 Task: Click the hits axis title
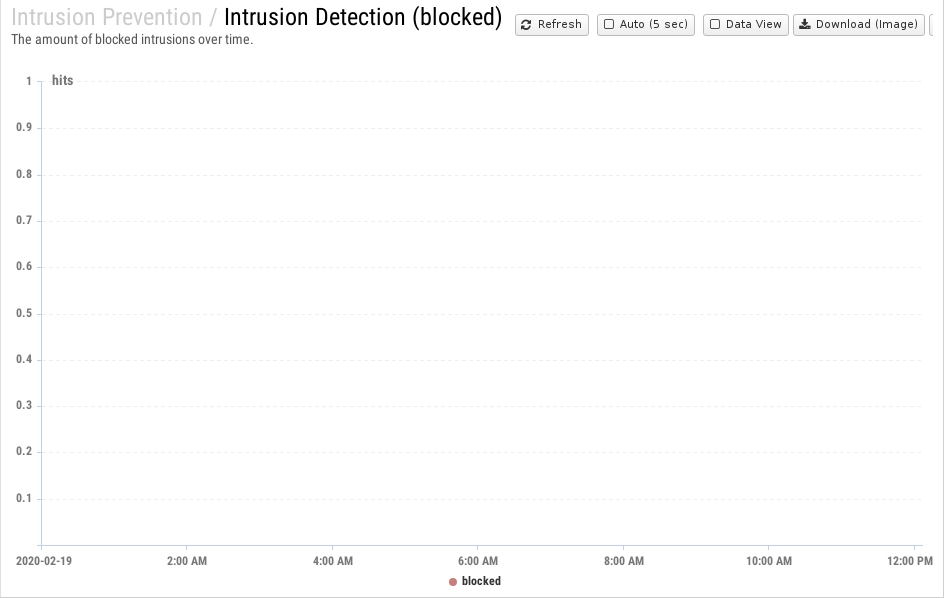point(63,81)
